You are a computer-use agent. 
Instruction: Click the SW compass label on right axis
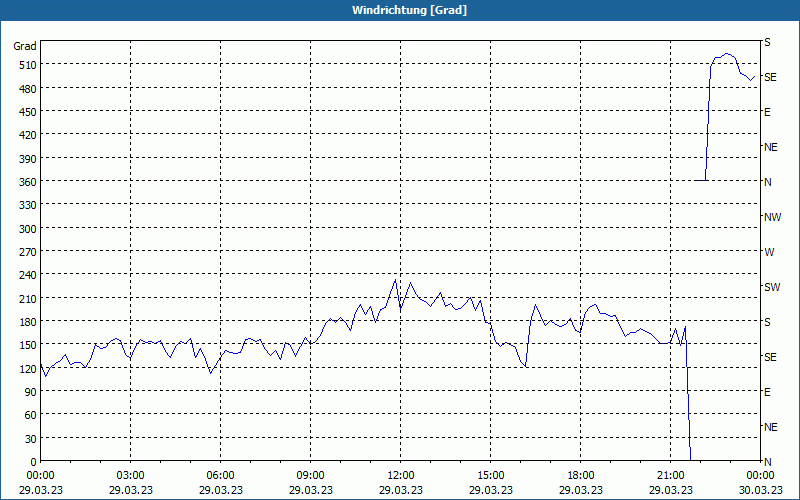click(x=772, y=287)
